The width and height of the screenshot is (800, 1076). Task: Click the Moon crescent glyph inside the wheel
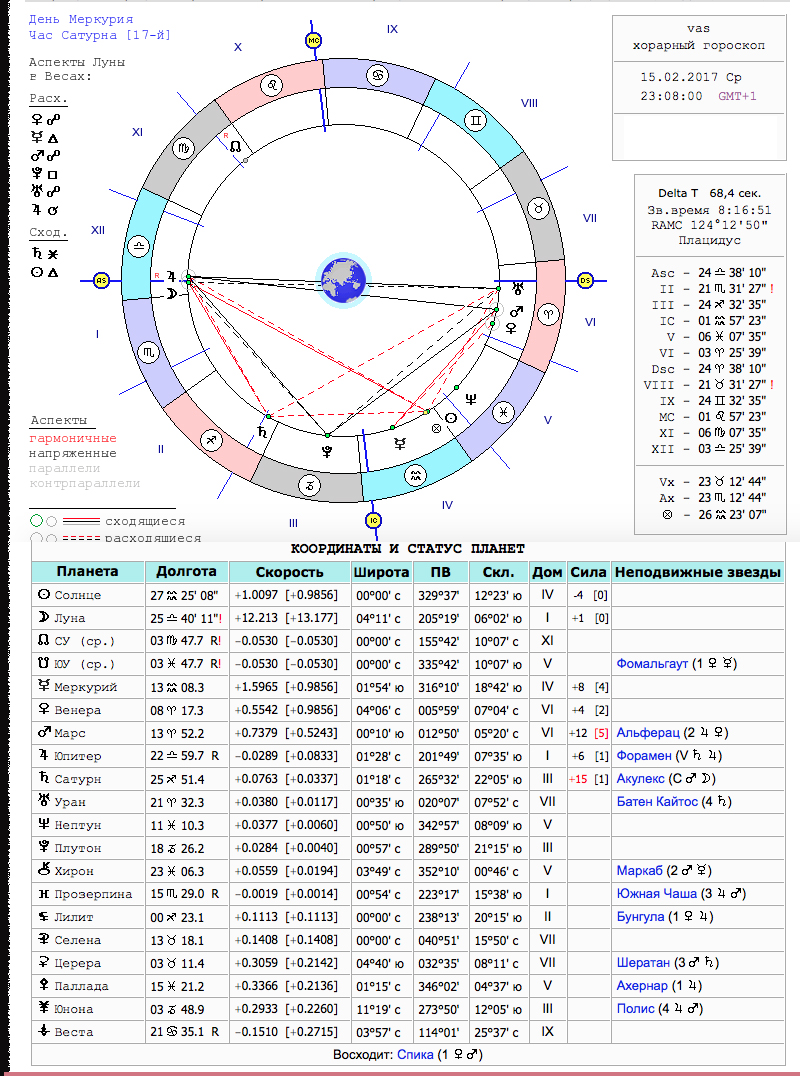coord(171,294)
